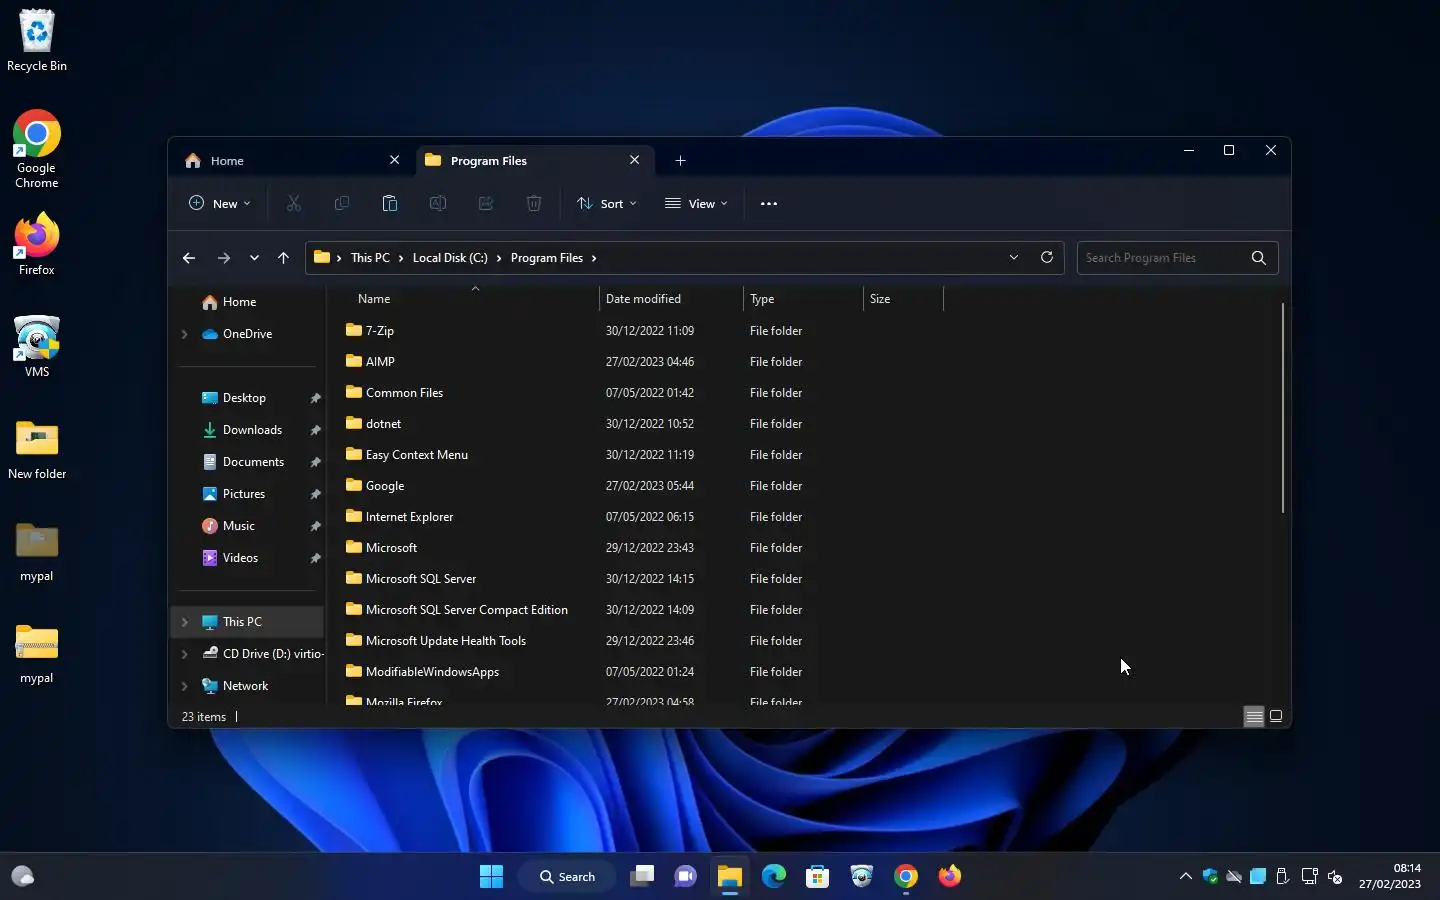Image resolution: width=1440 pixels, height=900 pixels.
Task: Select Videos in navigation pane
Action: (240, 558)
